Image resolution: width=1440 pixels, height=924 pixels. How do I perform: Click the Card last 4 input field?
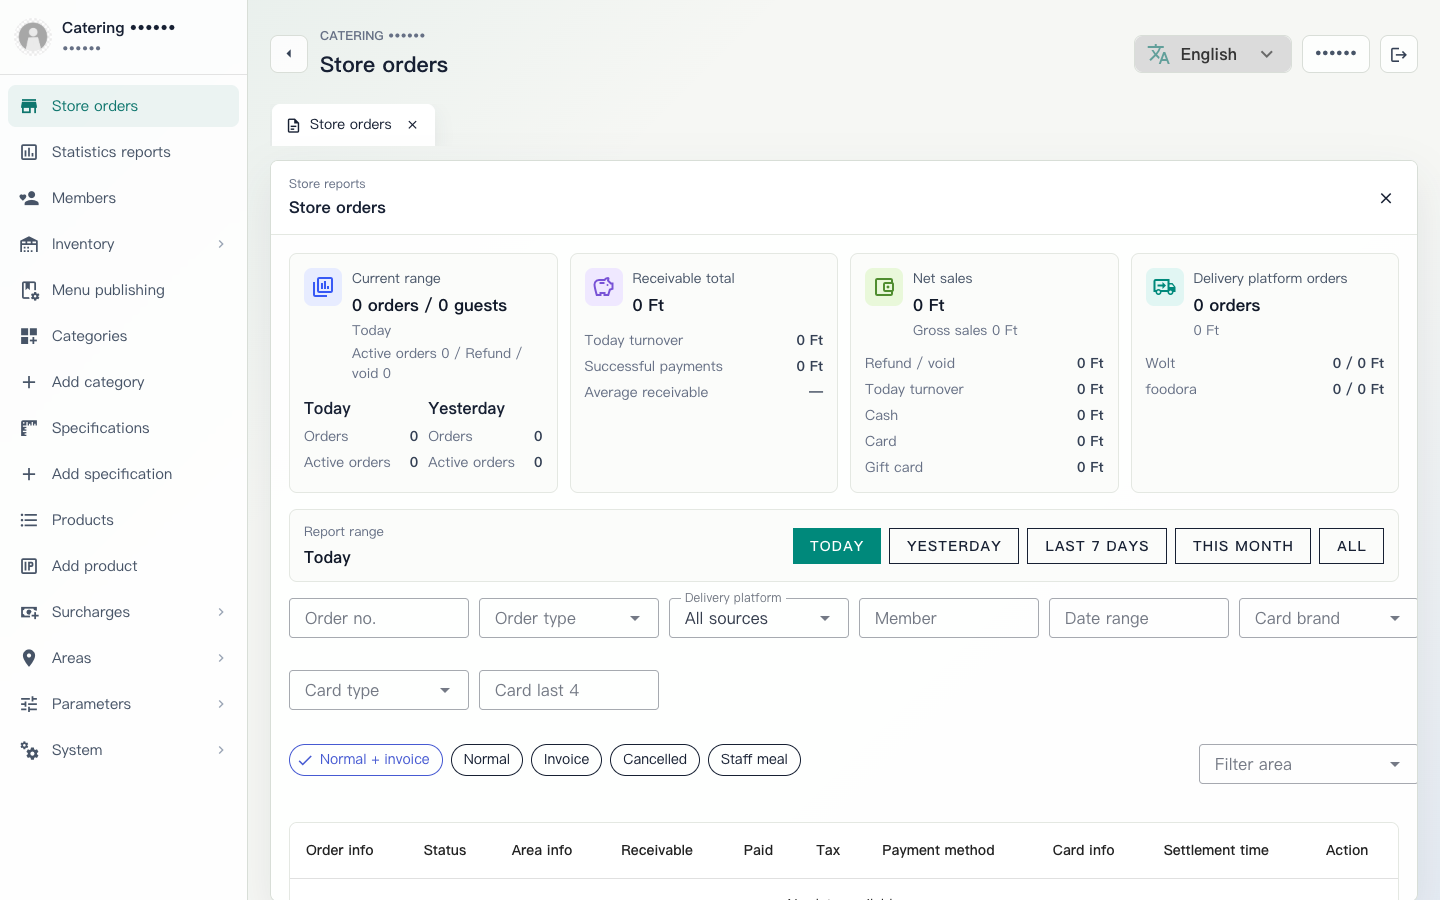[x=569, y=690]
